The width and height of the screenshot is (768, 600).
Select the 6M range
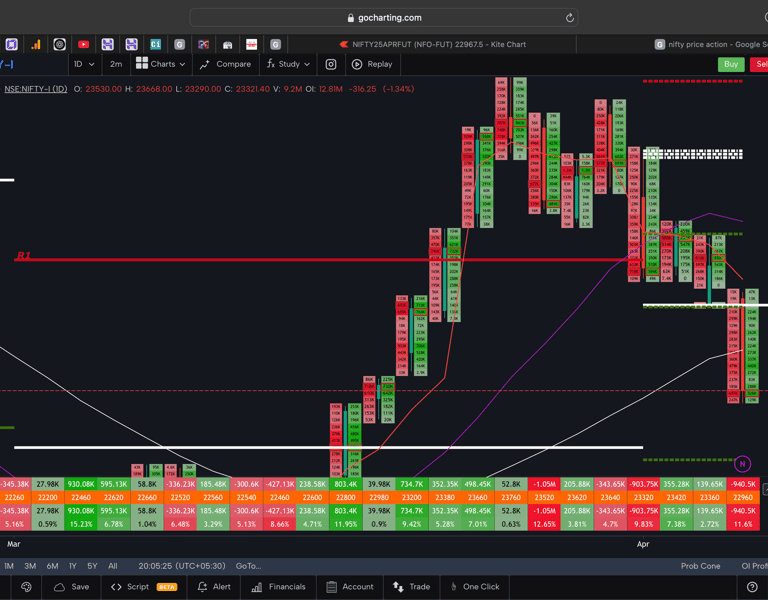52,566
